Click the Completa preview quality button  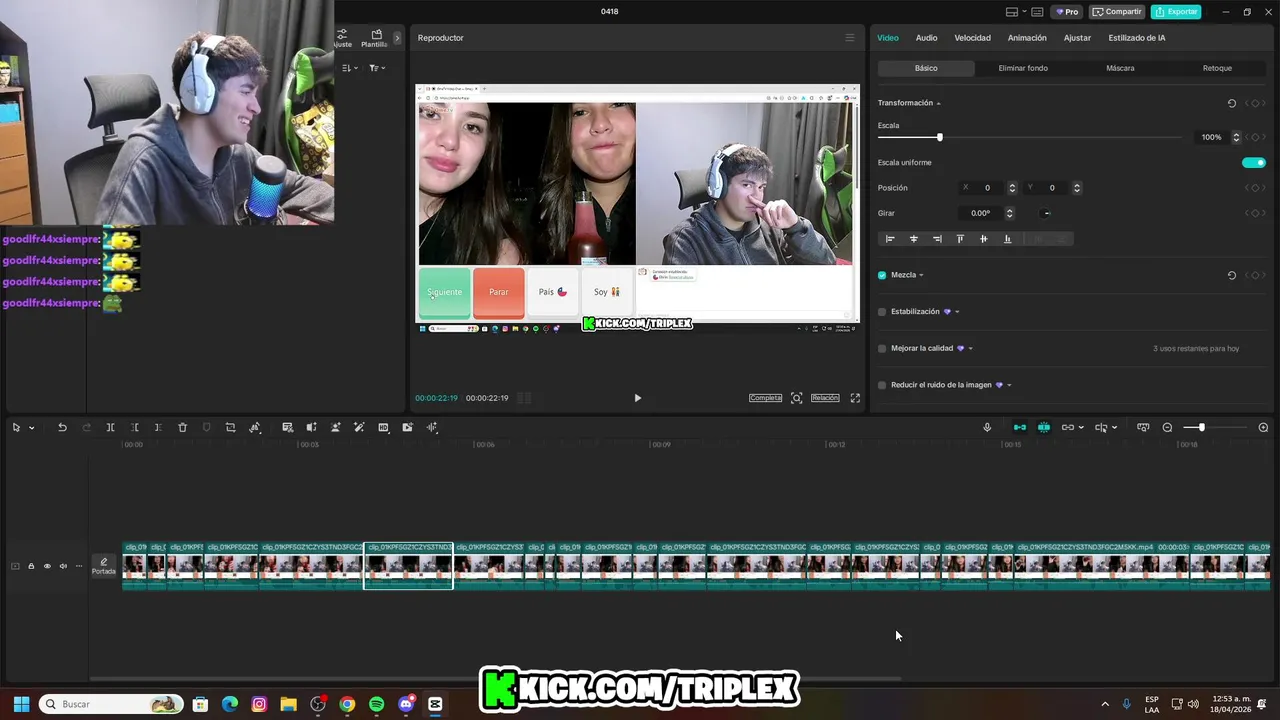[765, 398]
